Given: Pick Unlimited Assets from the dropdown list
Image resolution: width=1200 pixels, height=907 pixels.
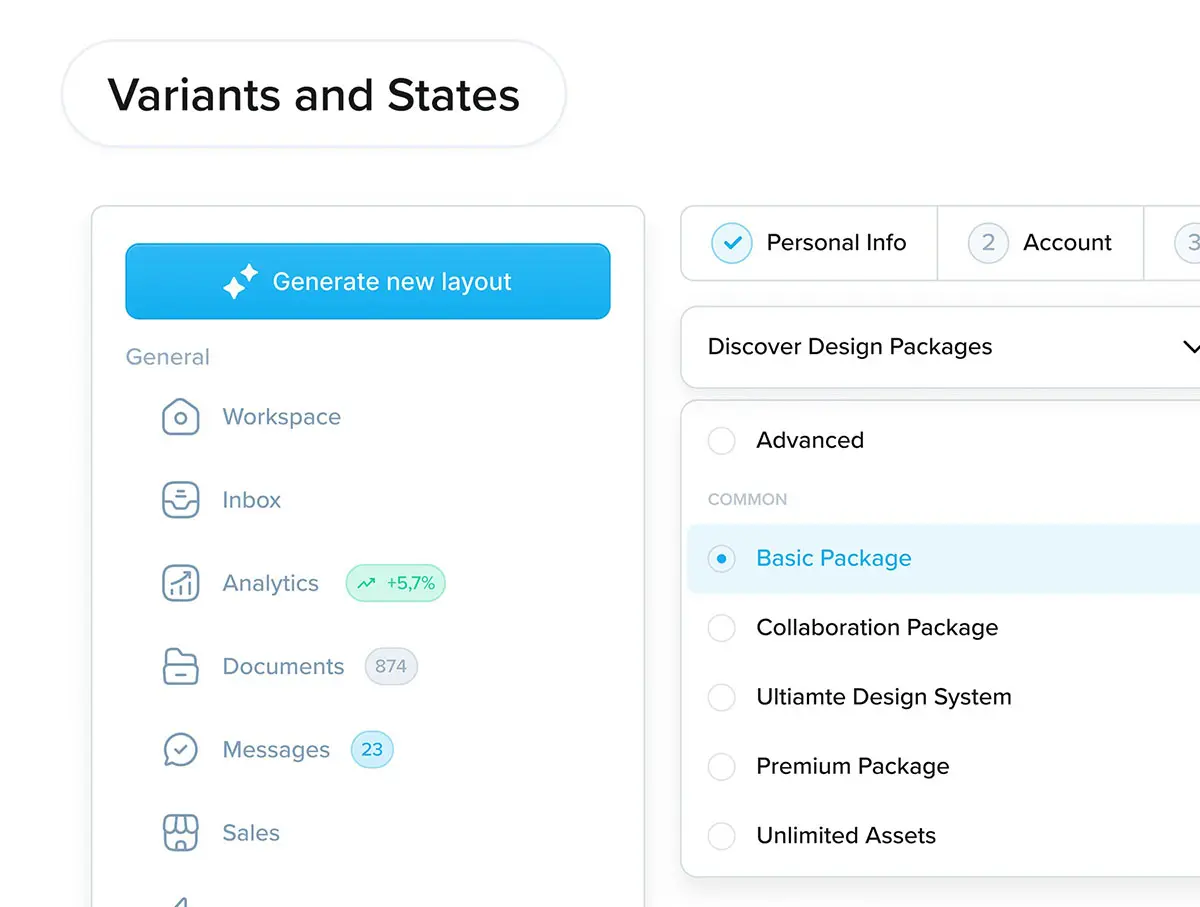Looking at the screenshot, I should (x=846, y=836).
